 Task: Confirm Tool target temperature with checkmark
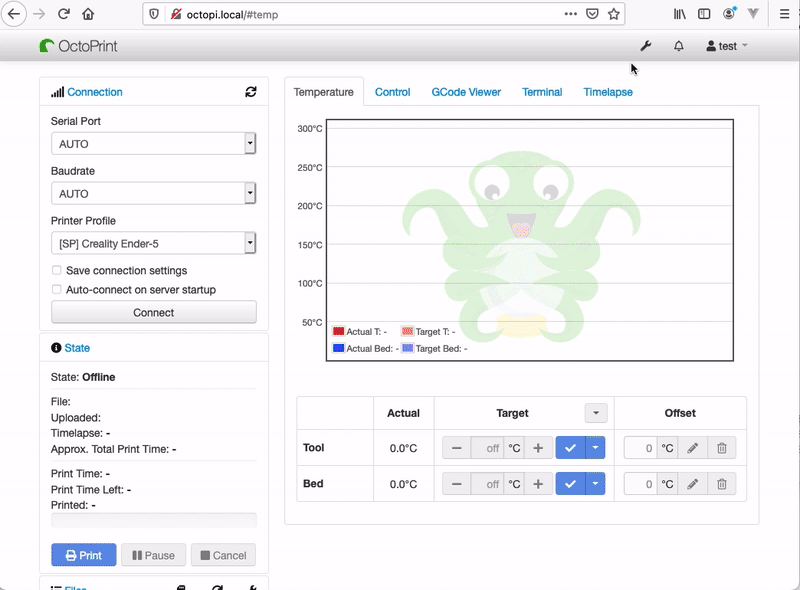[x=570, y=448]
